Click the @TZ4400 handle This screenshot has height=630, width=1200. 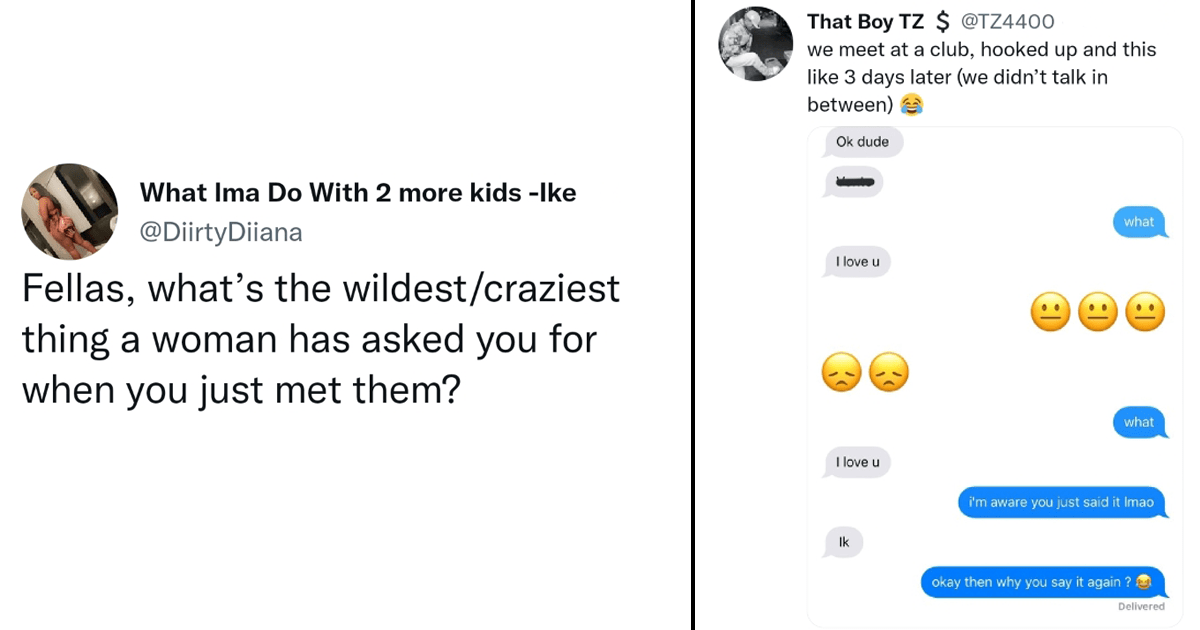tap(1007, 22)
